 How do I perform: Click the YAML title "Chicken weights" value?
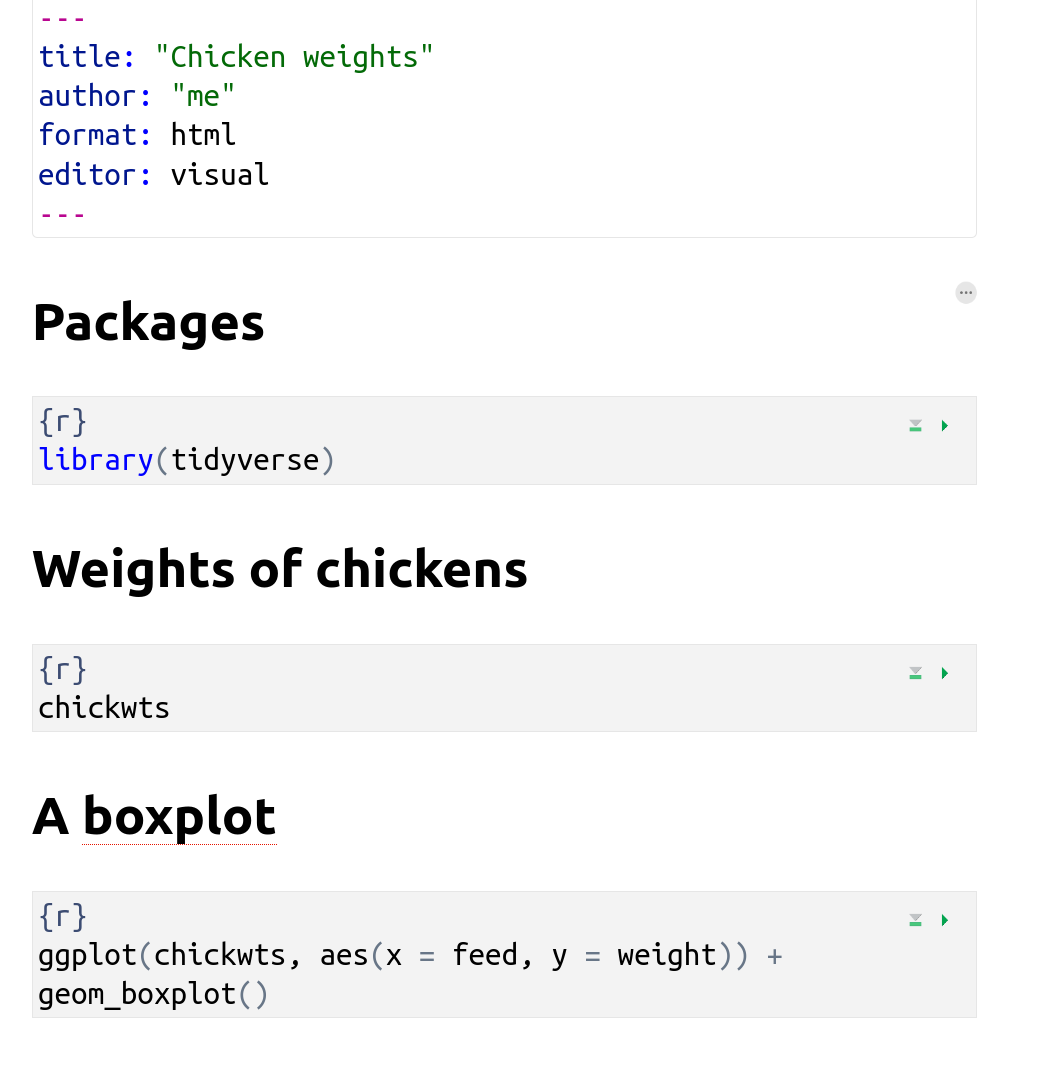(x=294, y=57)
